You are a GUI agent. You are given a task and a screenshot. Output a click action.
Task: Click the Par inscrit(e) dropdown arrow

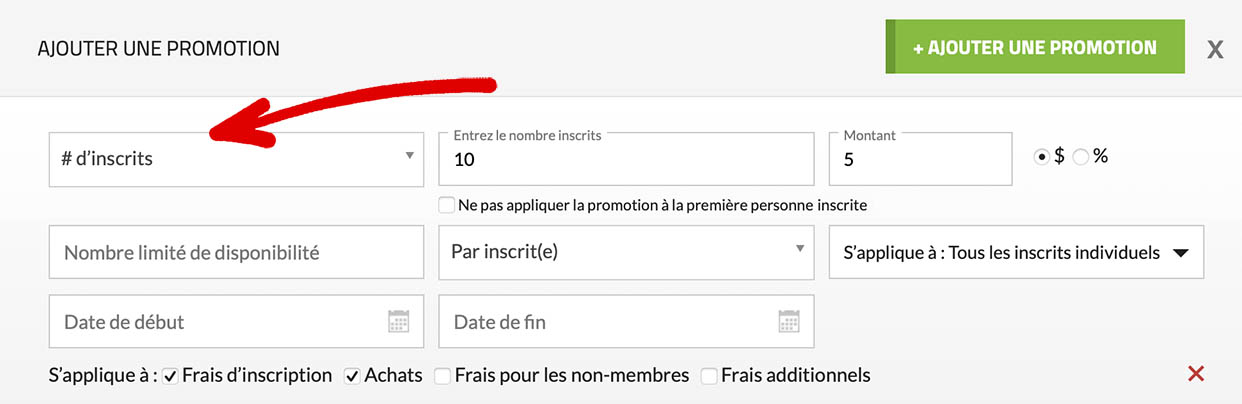coord(799,249)
